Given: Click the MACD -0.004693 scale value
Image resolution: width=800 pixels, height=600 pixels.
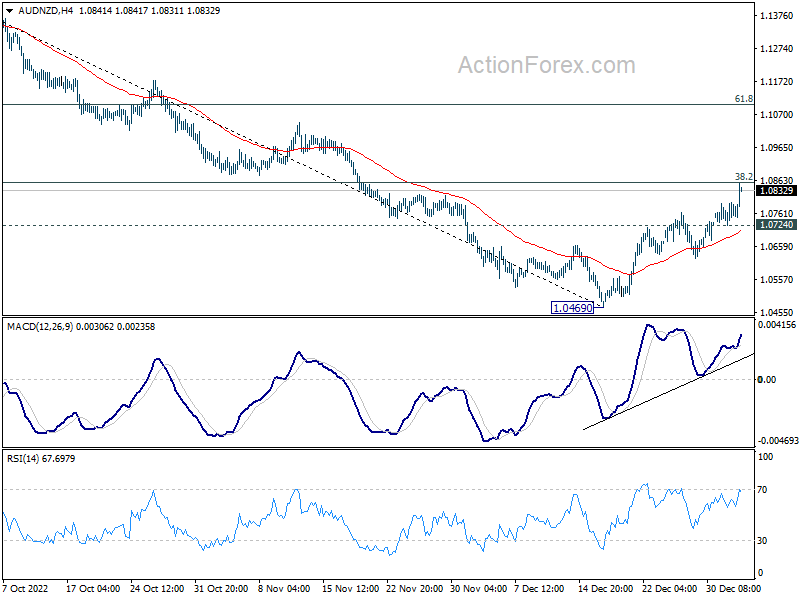Looking at the screenshot, I should pyautogui.click(x=778, y=440).
